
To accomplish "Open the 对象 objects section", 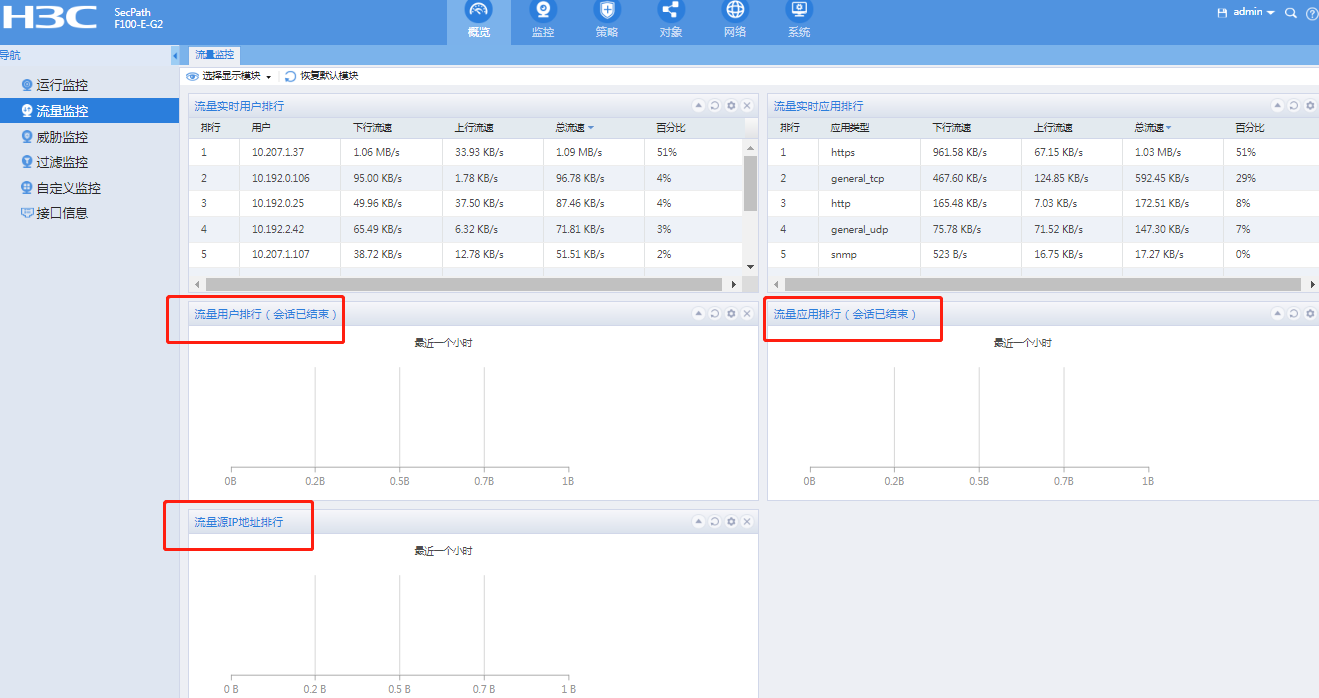I will click(671, 21).
